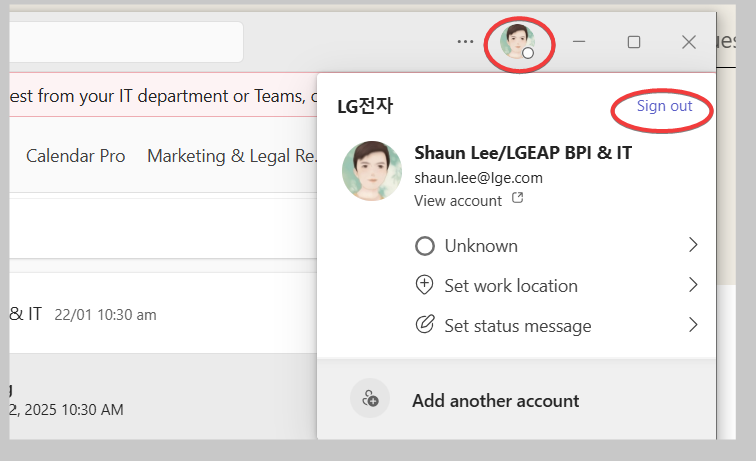Expand chevron on the Unknown status row
Screen dimensions: 756x461
[693, 245]
